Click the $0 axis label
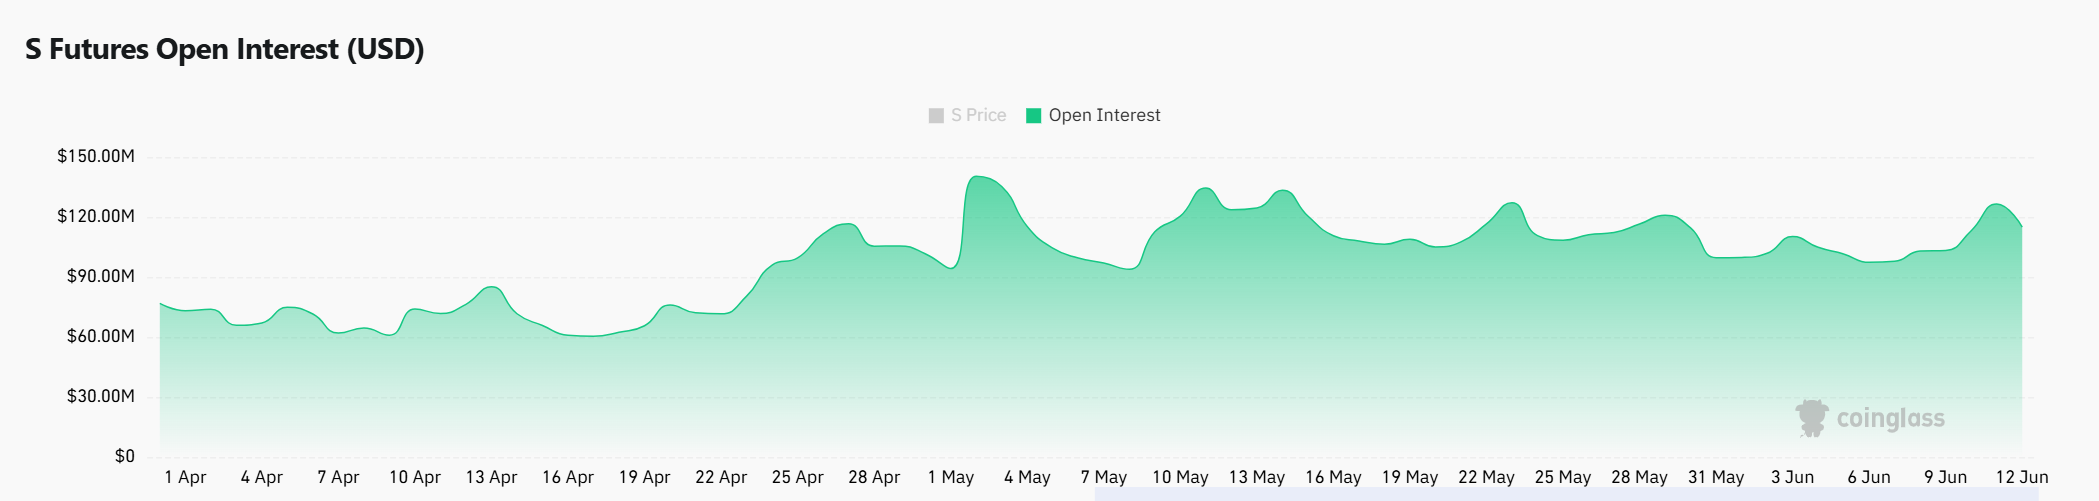The width and height of the screenshot is (2099, 501). pos(124,456)
